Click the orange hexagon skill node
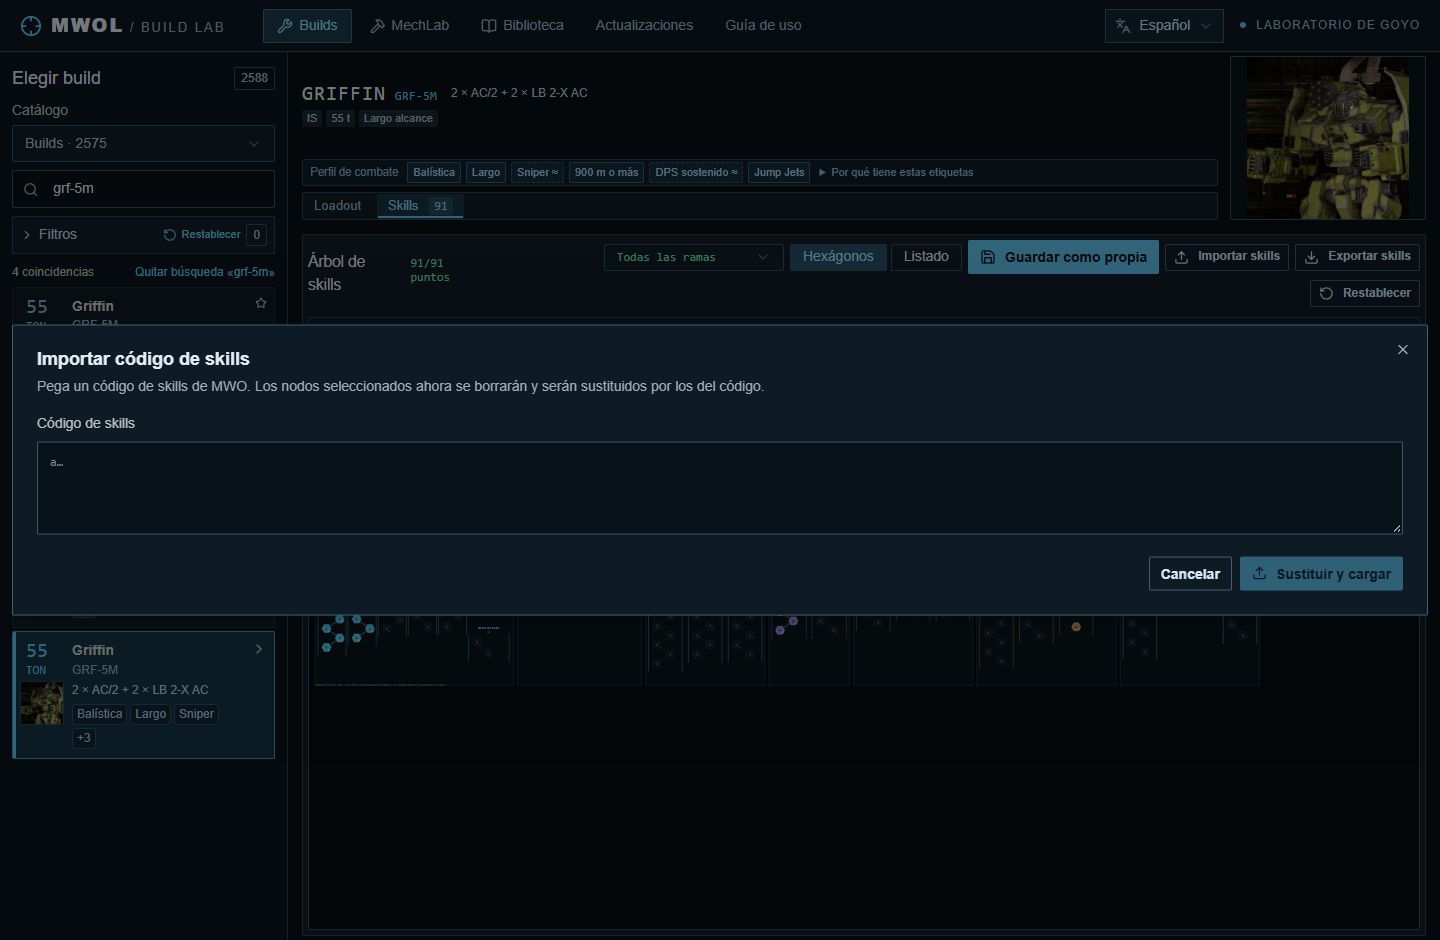1440x940 pixels. 1076,627
